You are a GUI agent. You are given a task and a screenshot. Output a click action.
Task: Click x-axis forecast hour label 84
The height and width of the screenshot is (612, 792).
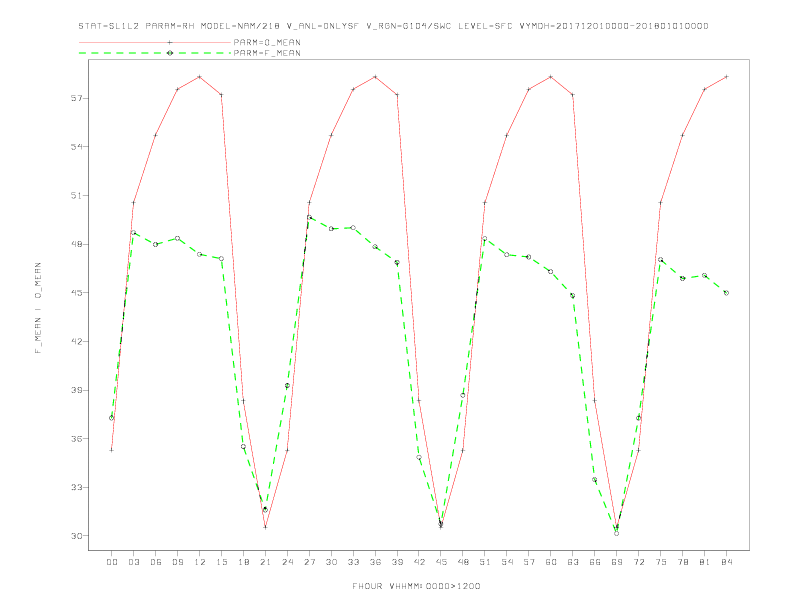click(x=727, y=562)
